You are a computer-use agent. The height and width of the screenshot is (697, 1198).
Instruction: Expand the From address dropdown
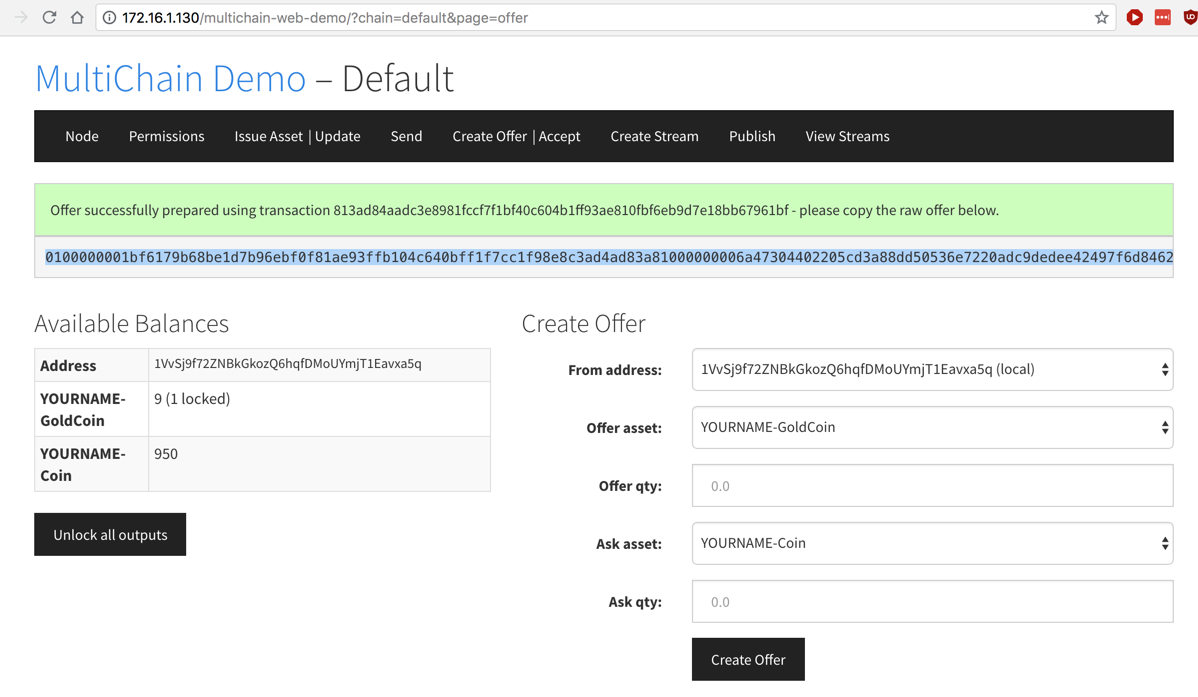click(932, 370)
